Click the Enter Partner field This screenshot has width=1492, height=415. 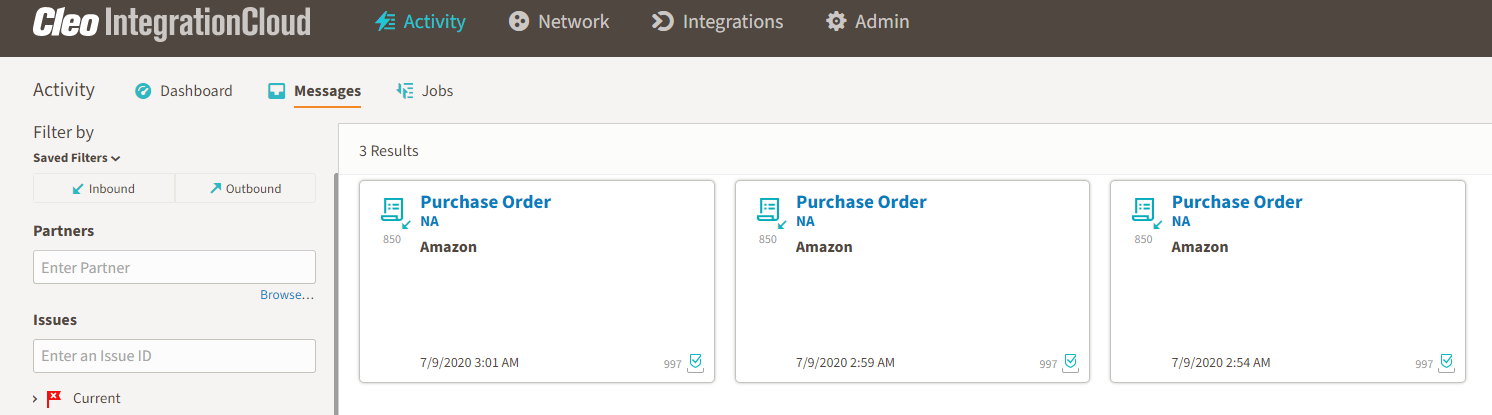(174, 267)
